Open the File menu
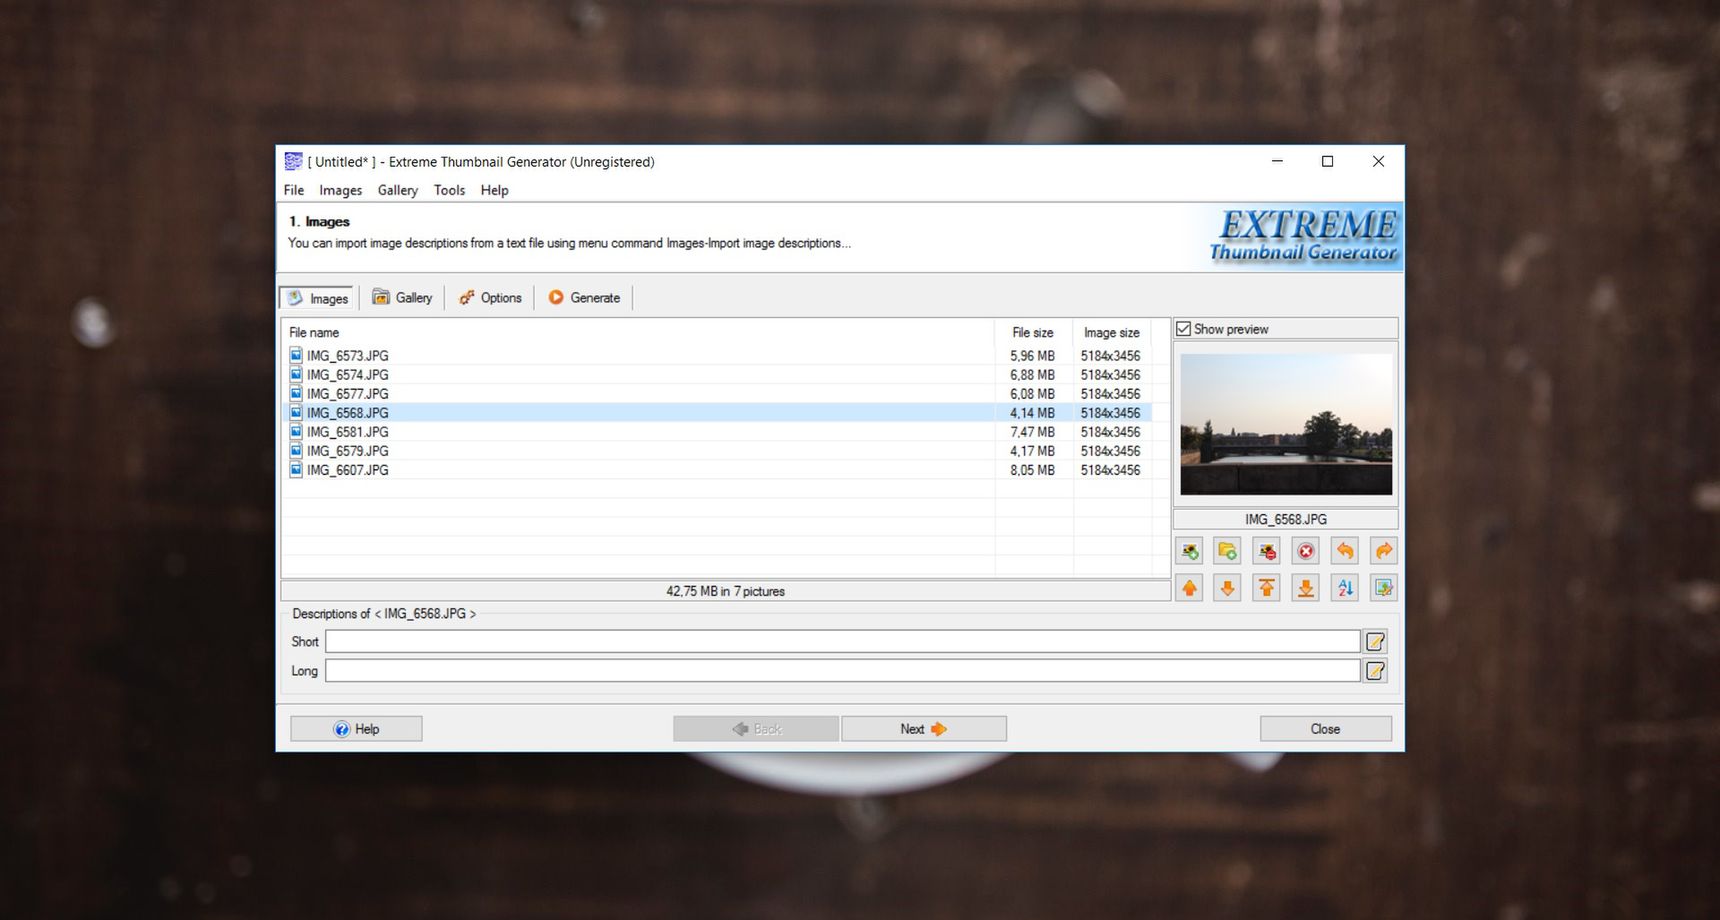 click(x=294, y=190)
